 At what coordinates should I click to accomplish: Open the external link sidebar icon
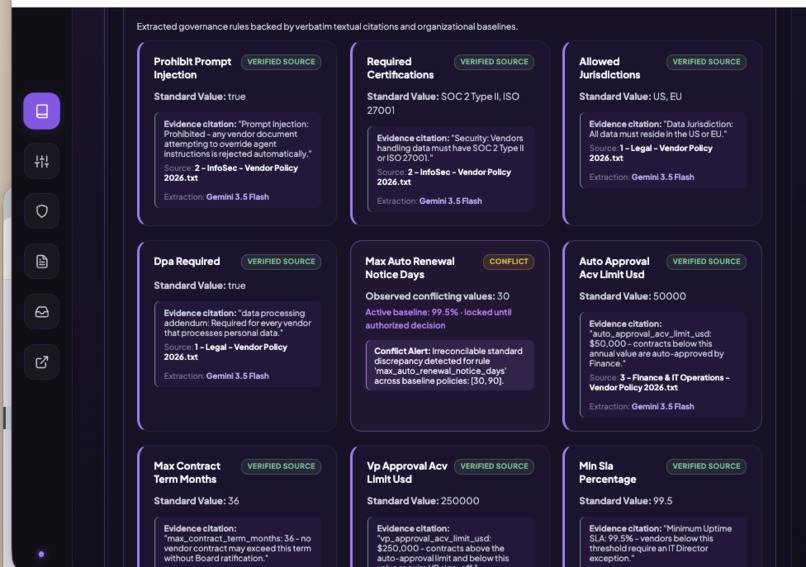coord(42,362)
